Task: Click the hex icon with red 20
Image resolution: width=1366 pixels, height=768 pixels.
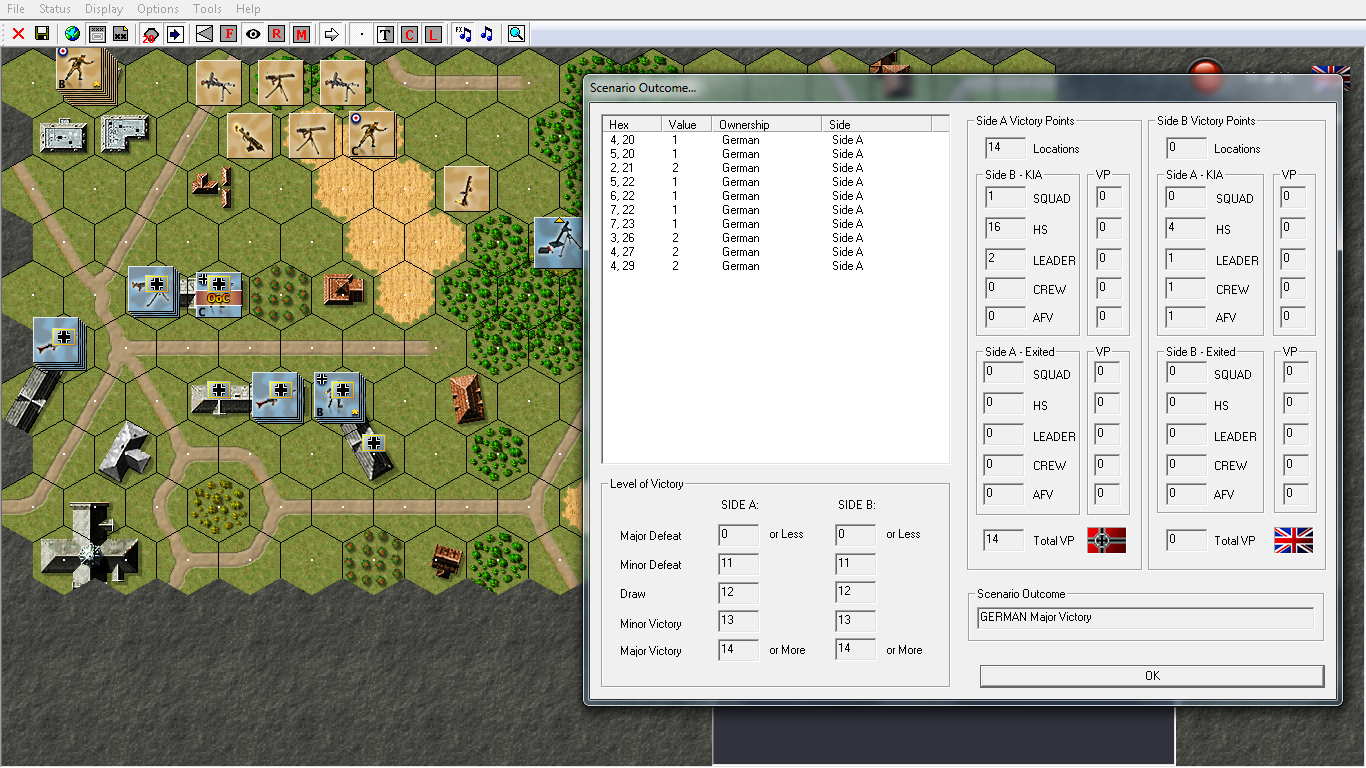Action: point(151,34)
